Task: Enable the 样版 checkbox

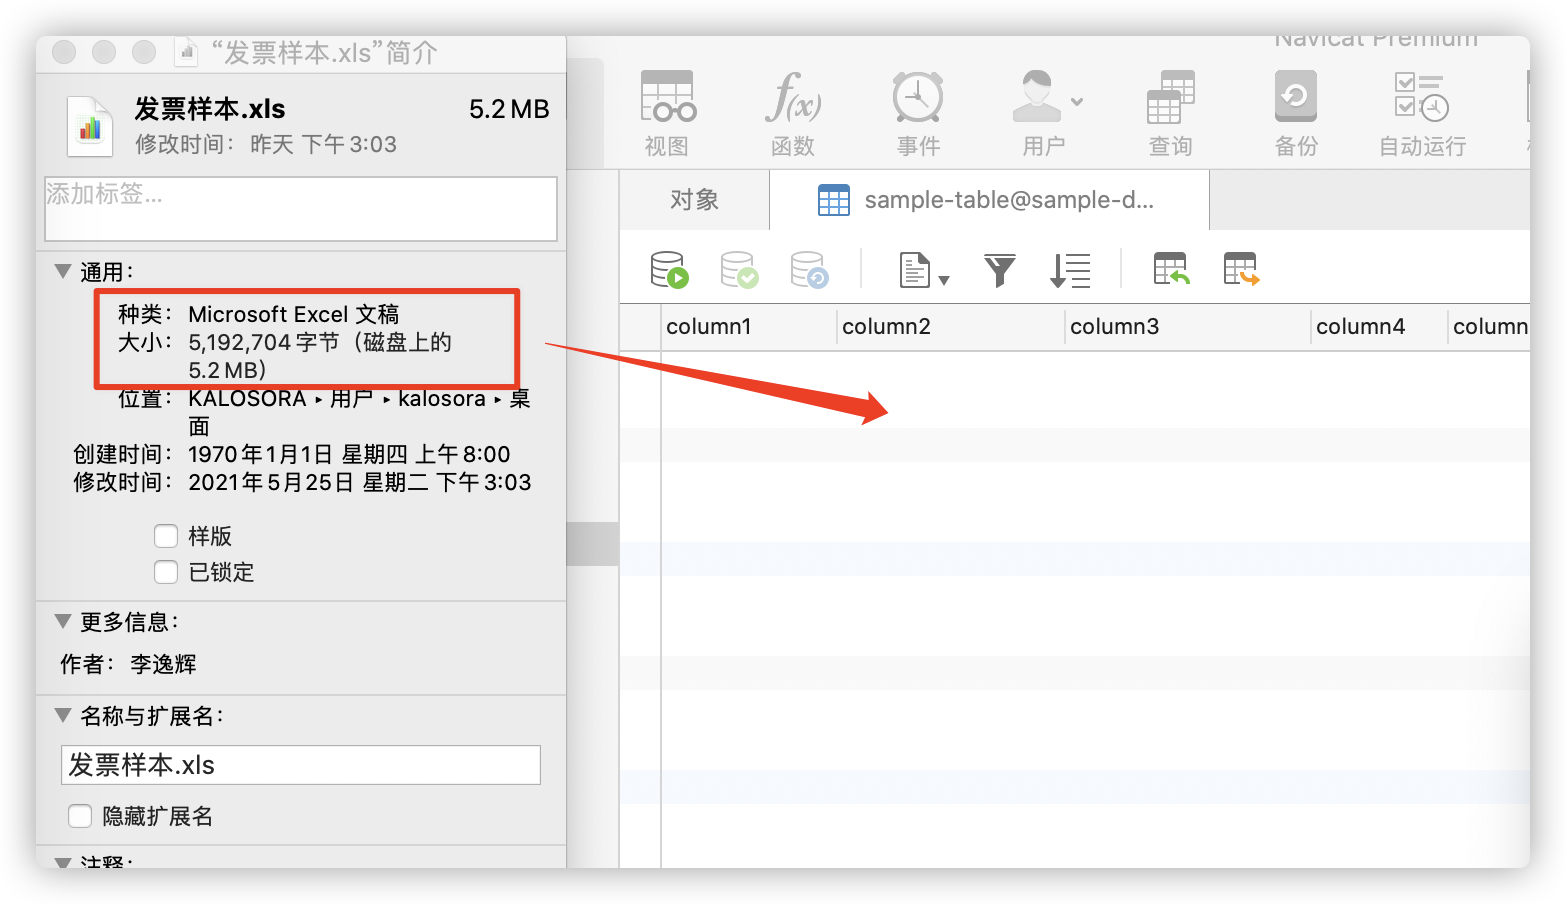Action: pyautogui.click(x=166, y=536)
